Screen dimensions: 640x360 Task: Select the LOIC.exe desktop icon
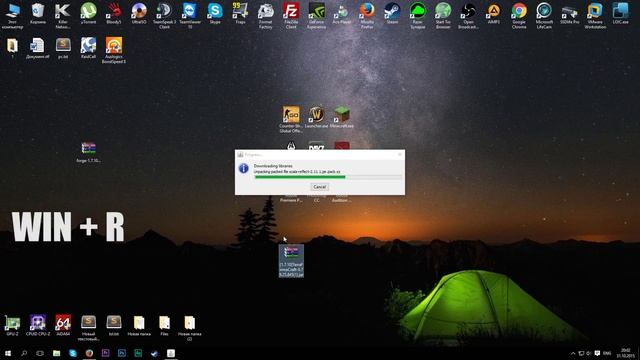[620, 13]
